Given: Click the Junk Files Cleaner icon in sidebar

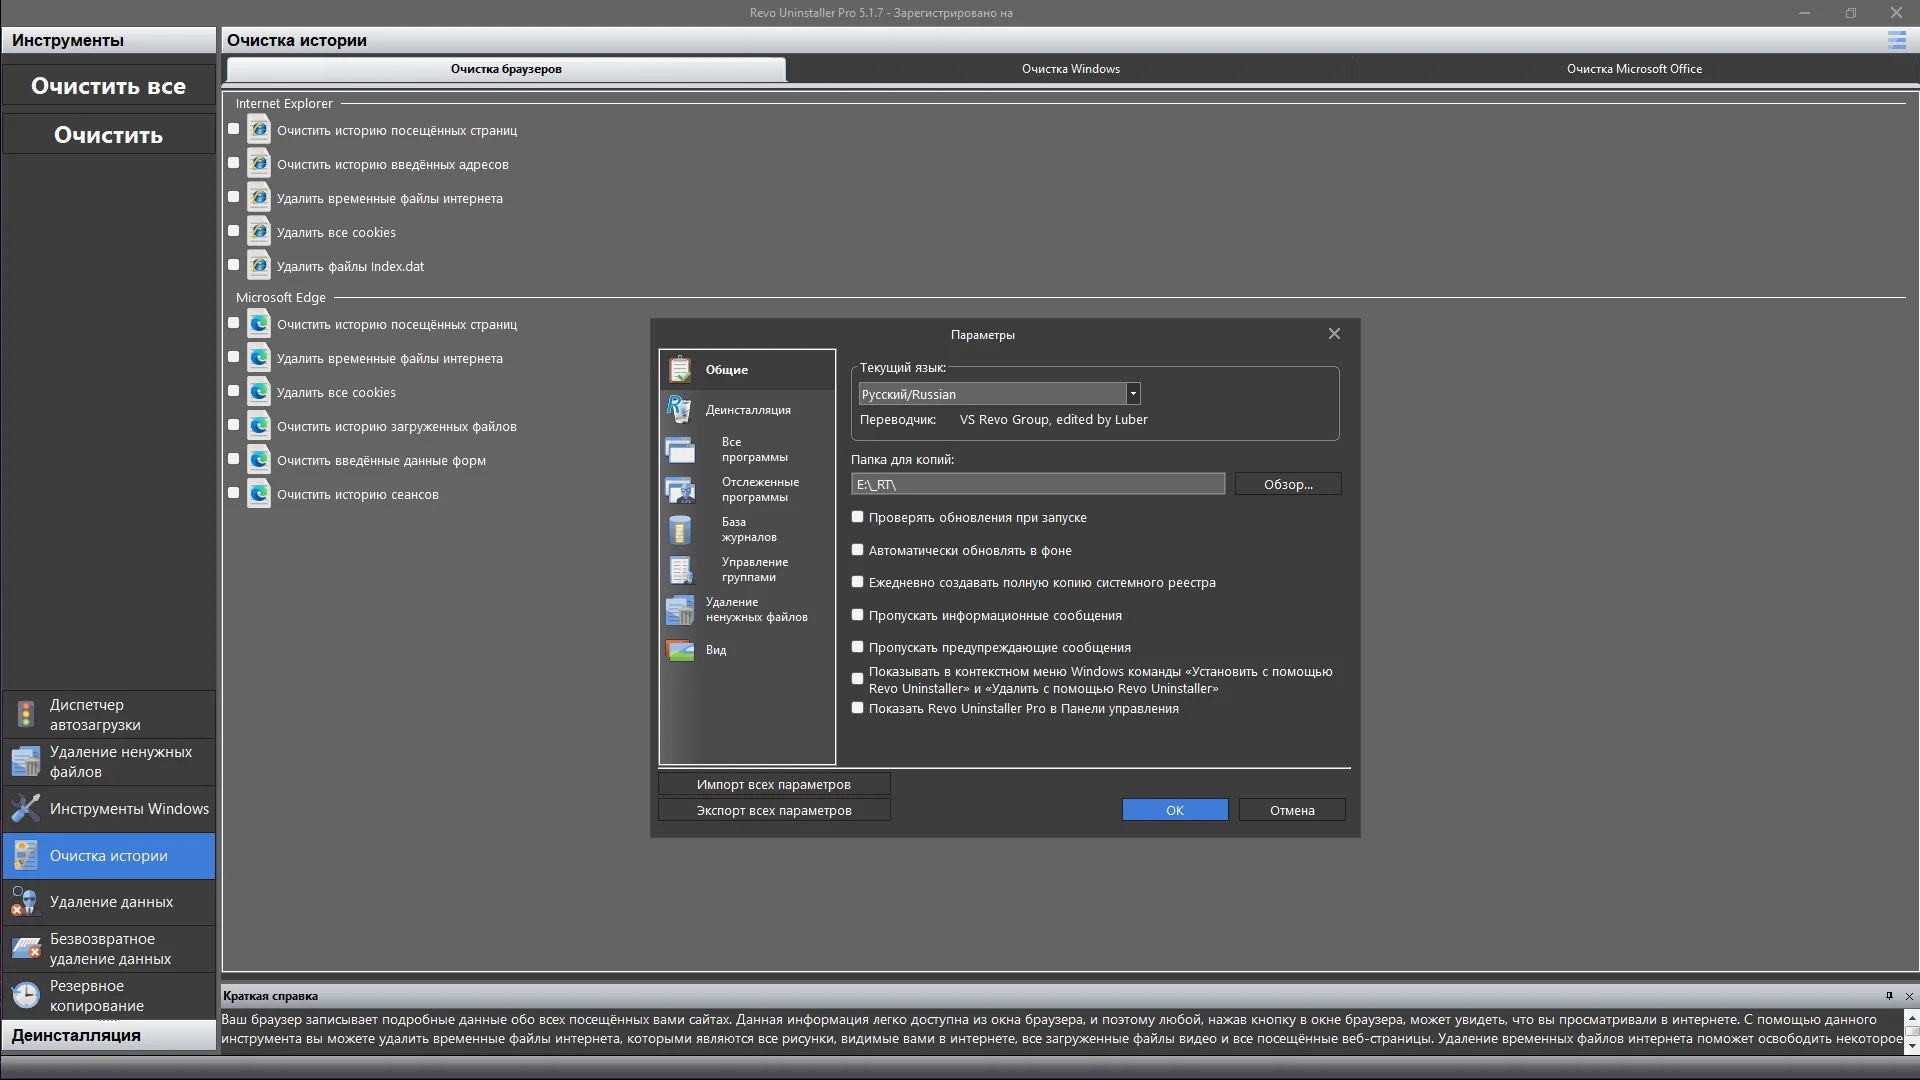Looking at the screenshot, I should click(x=26, y=761).
